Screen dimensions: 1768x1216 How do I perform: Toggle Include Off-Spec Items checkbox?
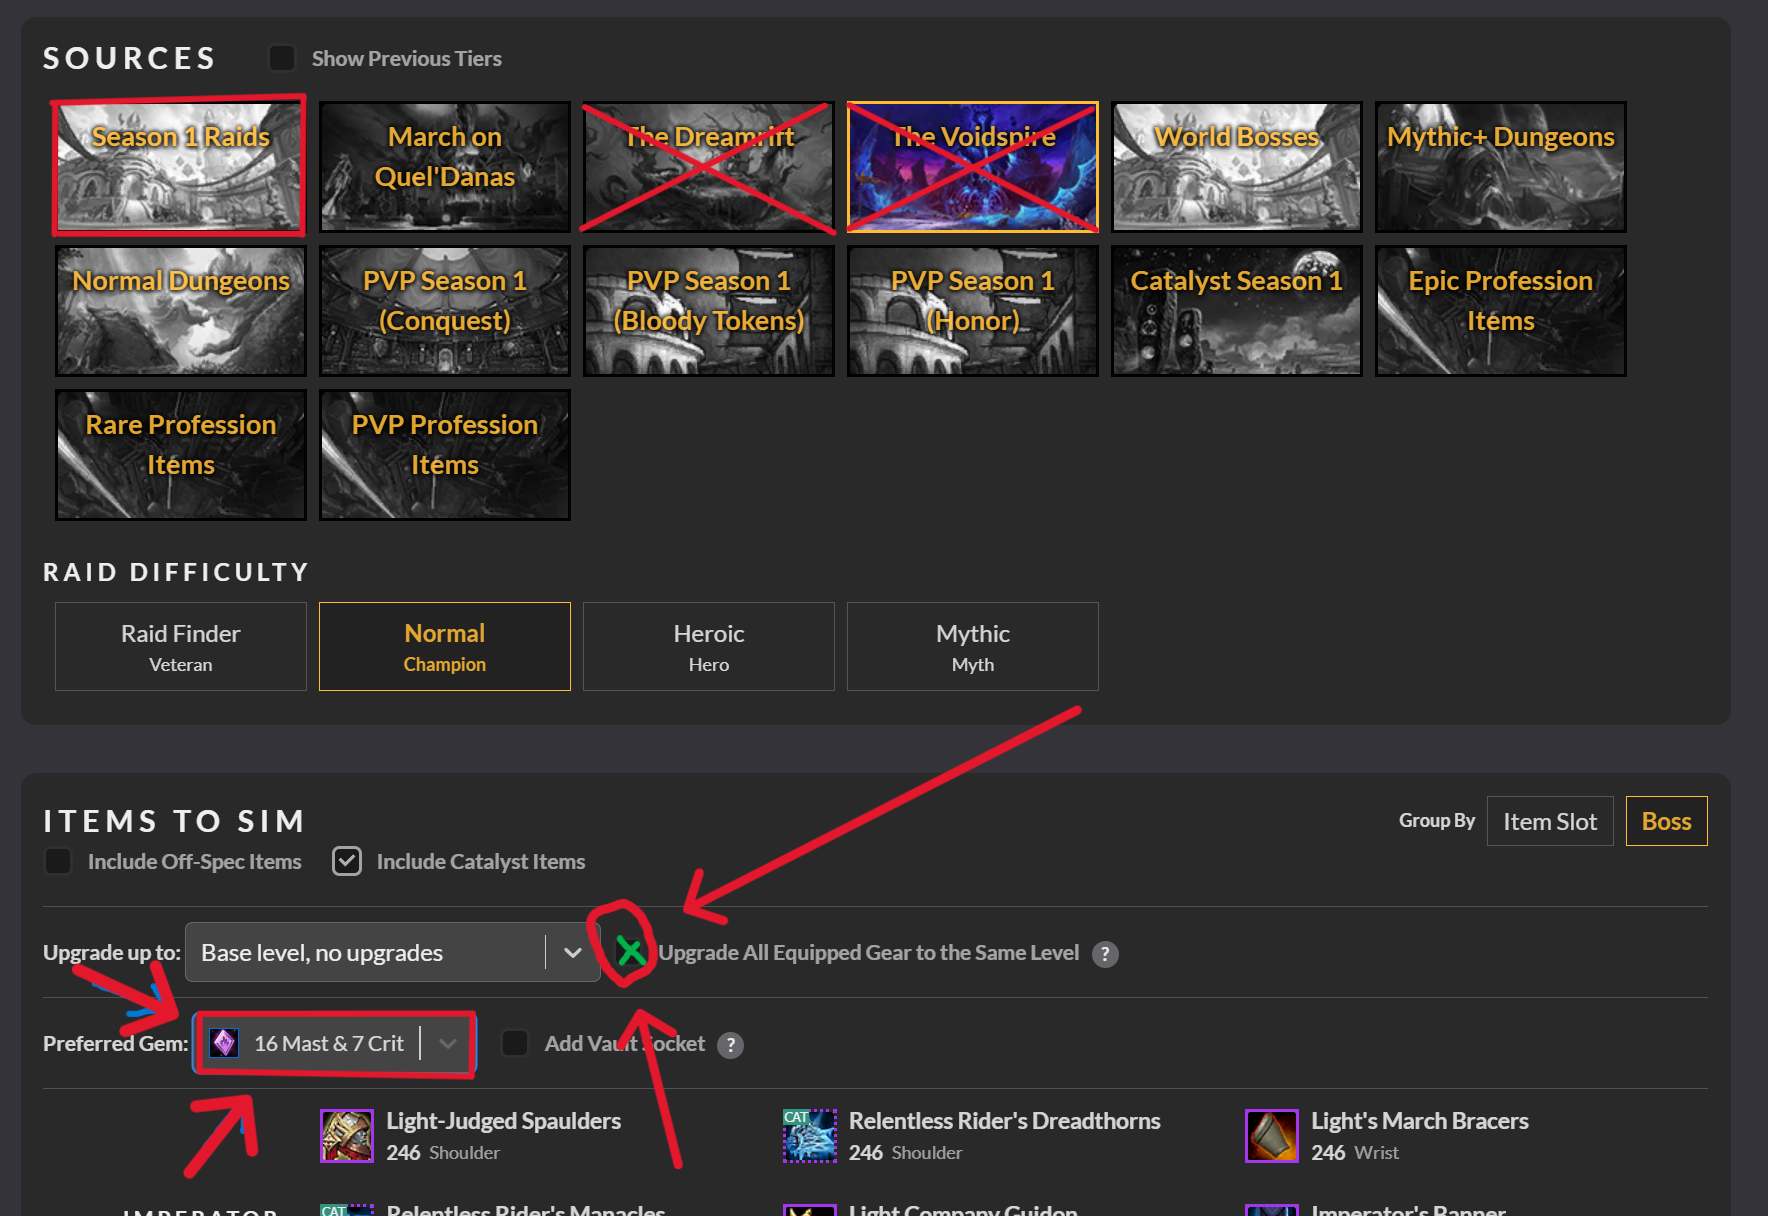(58, 861)
